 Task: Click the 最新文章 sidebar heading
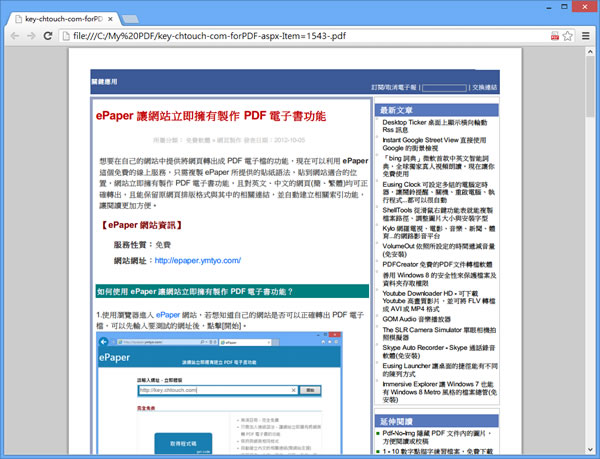[x=396, y=111]
